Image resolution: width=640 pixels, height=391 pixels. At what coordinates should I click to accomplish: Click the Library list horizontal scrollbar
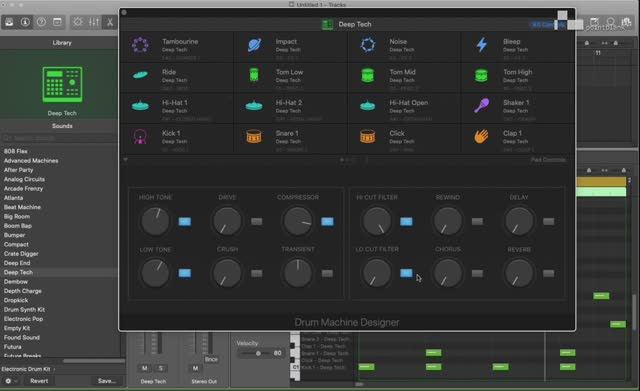[x=93, y=361]
